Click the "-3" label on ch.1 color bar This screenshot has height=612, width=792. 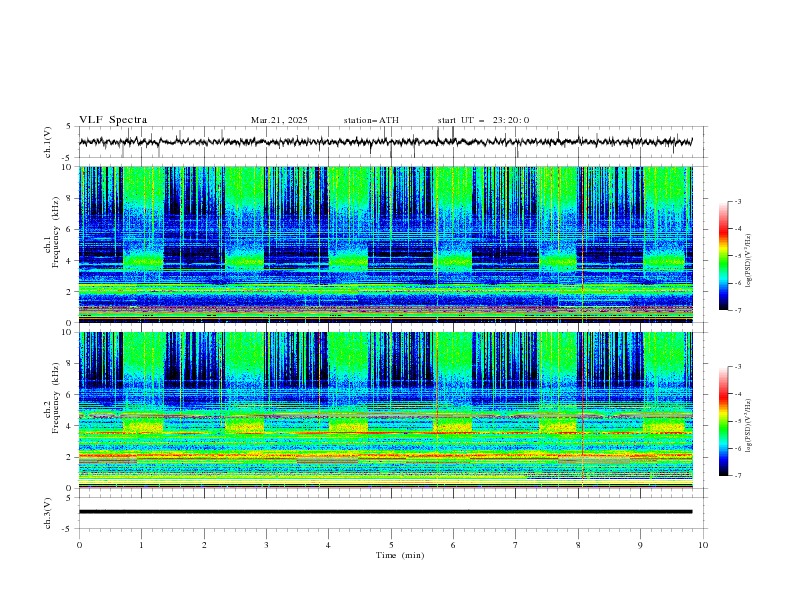point(738,201)
